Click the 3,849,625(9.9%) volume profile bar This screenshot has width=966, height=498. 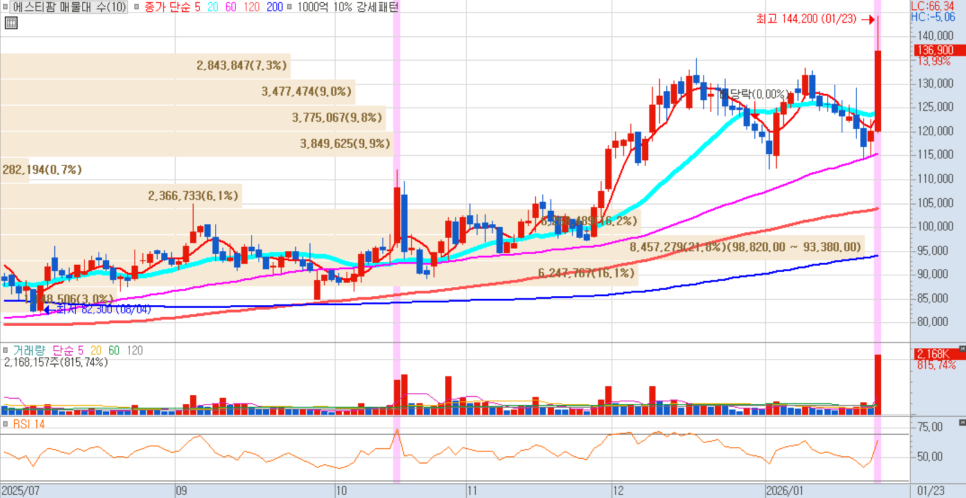(x=195, y=144)
